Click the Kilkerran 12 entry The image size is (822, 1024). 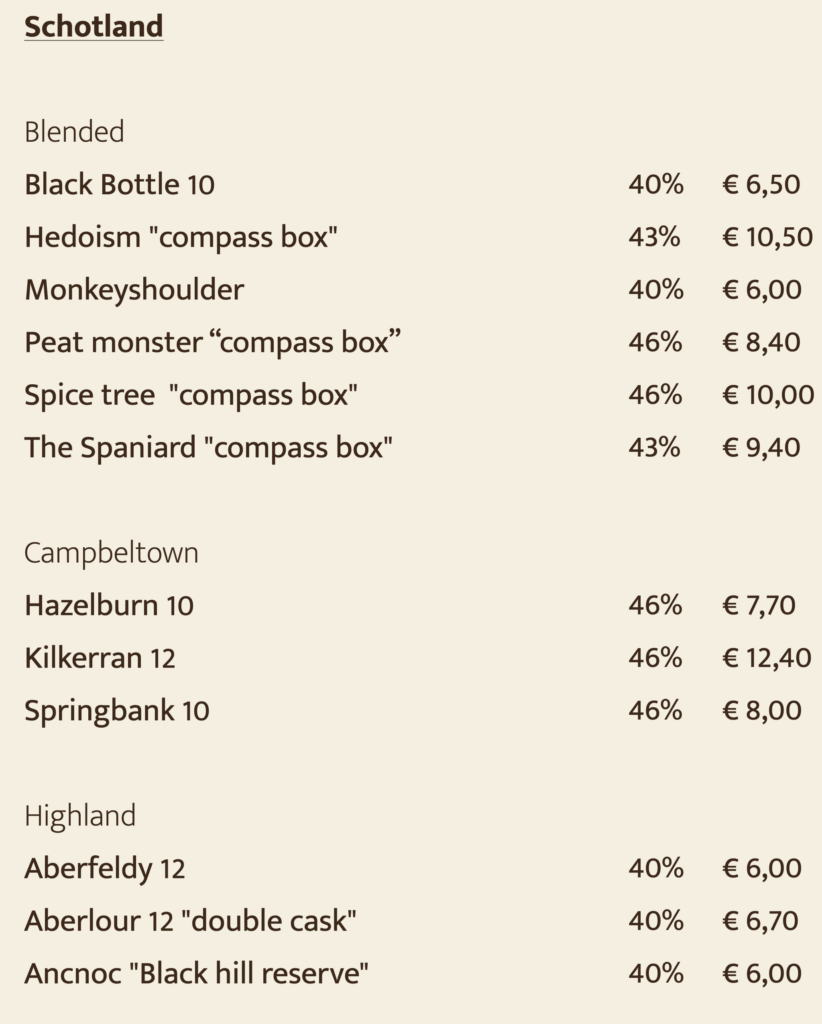pos(100,658)
